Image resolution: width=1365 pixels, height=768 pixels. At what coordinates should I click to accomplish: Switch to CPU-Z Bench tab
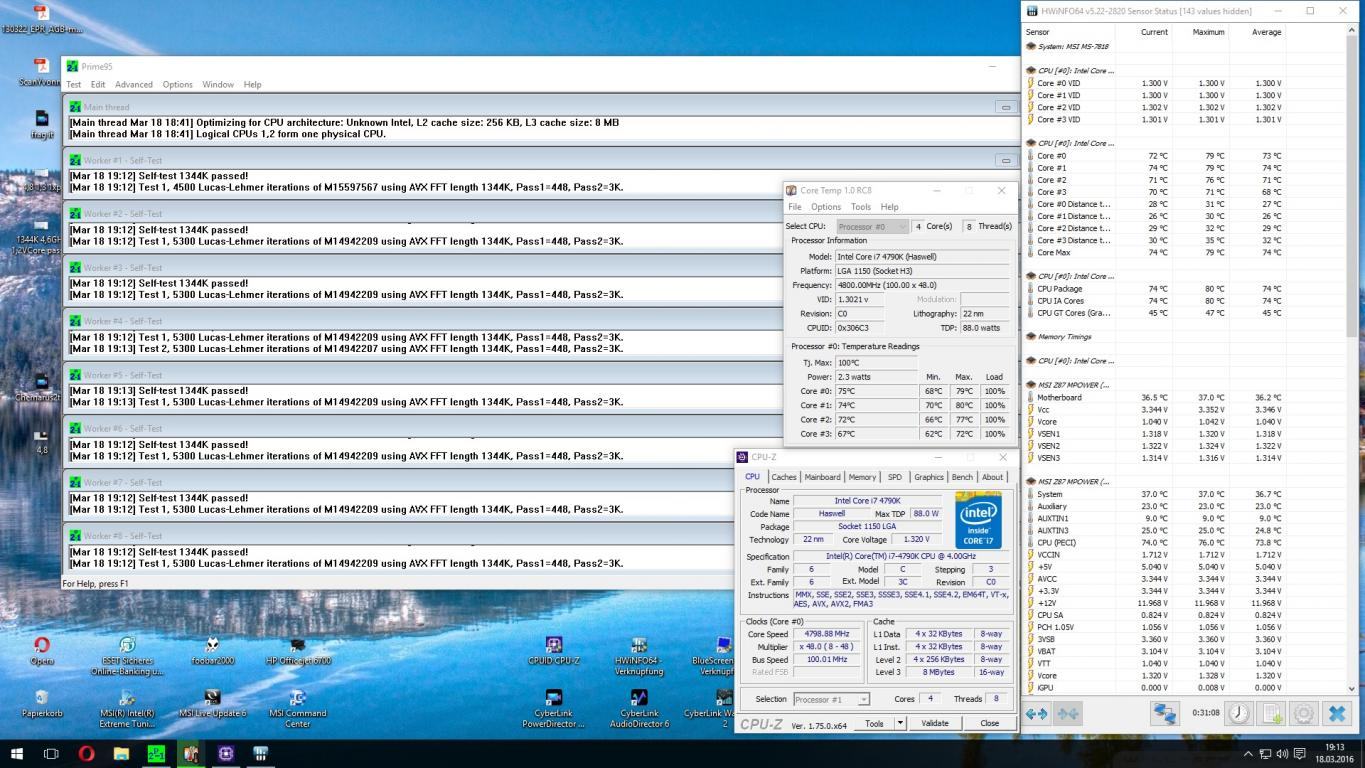tap(962, 477)
